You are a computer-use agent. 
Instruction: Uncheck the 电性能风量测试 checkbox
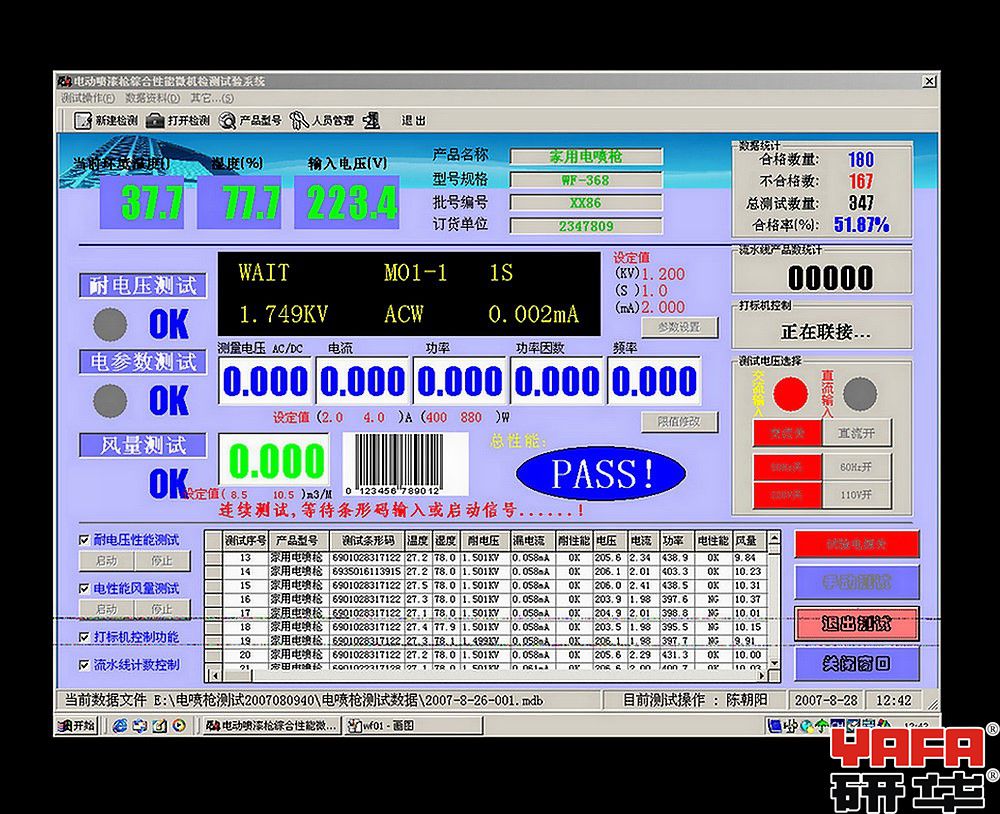coord(85,588)
